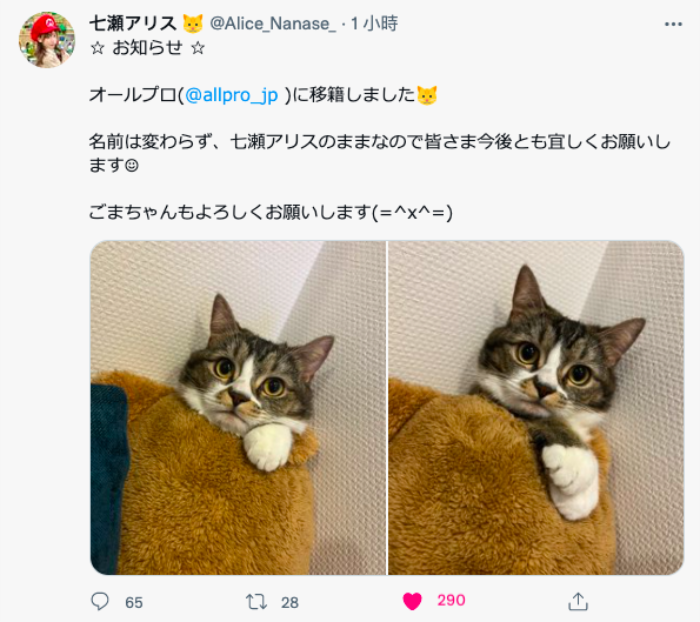Click the retweet arrows icon
Screen dimensions: 700x622
tap(256, 602)
